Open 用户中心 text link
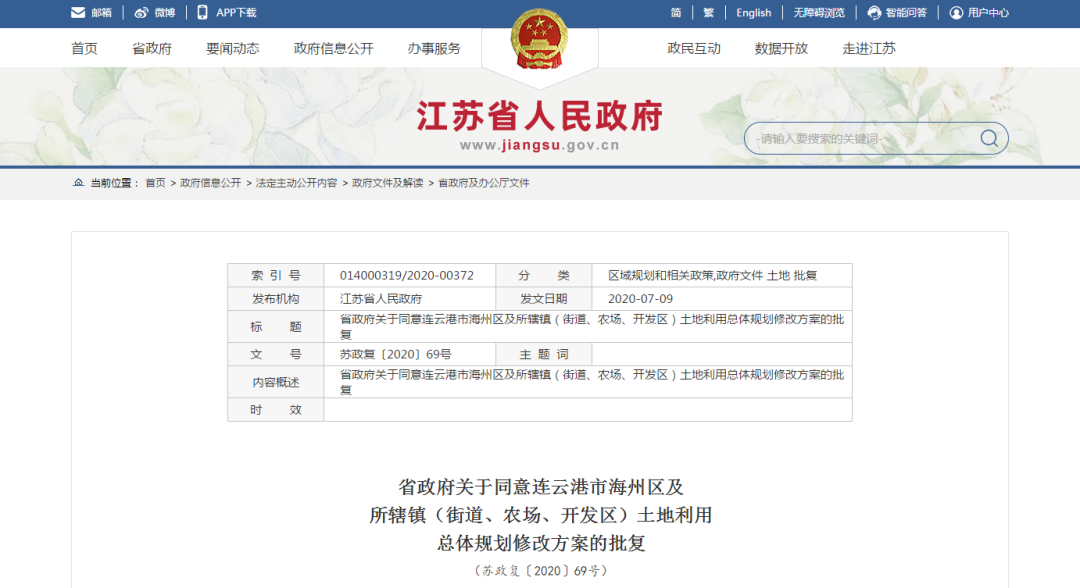This screenshot has width=1080, height=588. coord(988,12)
